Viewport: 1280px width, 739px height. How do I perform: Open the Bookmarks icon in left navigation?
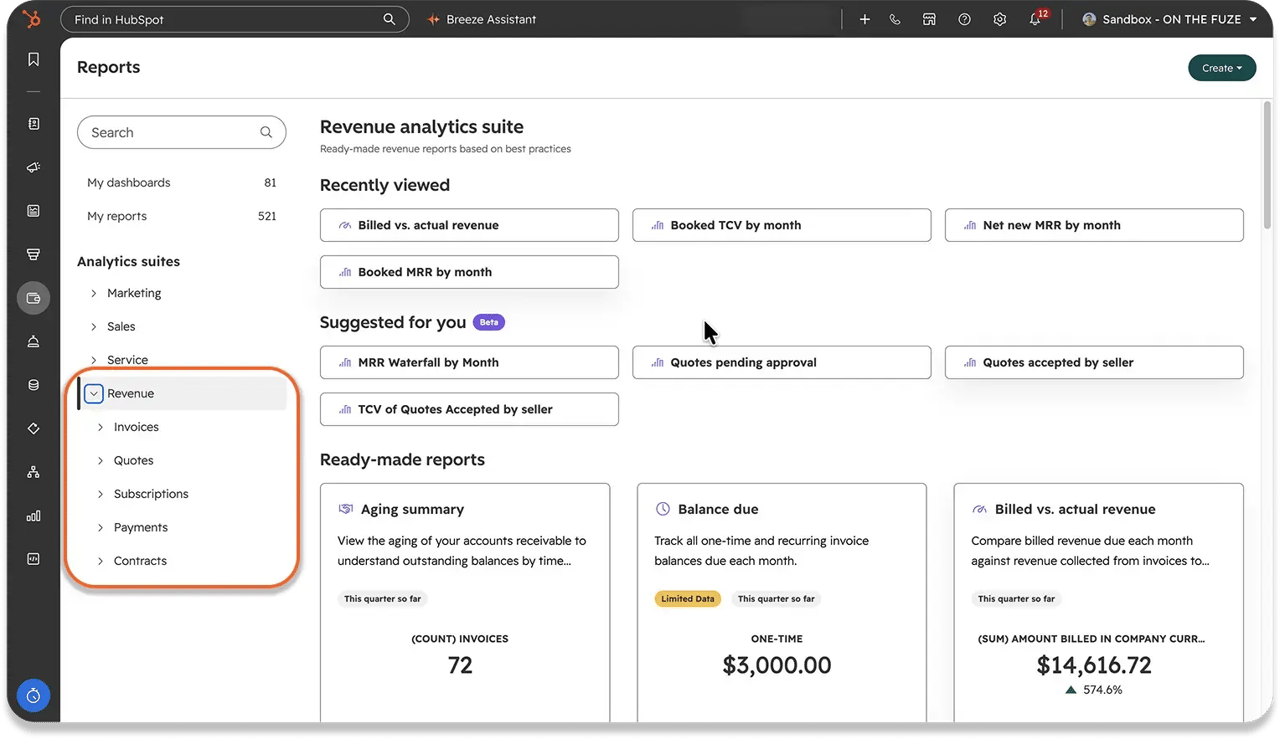pos(33,60)
